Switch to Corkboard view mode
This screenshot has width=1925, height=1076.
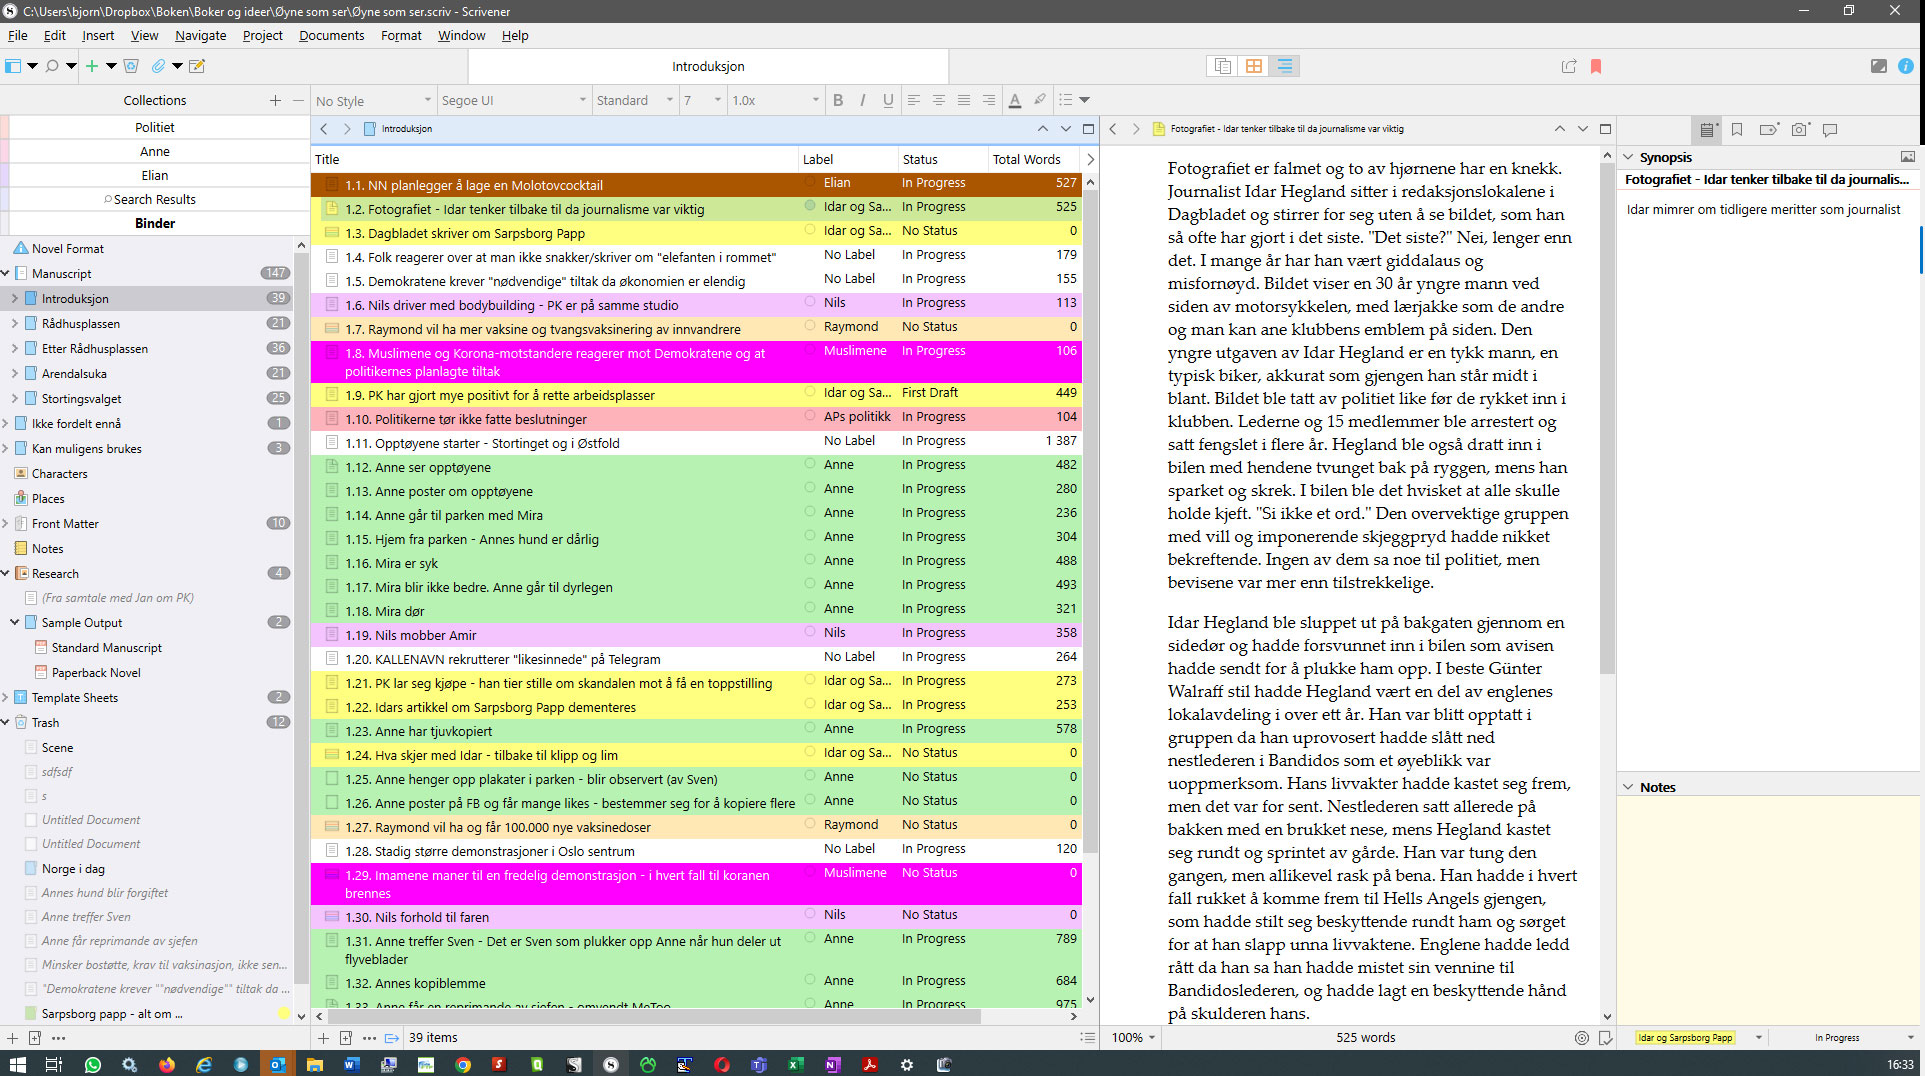point(1253,66)
